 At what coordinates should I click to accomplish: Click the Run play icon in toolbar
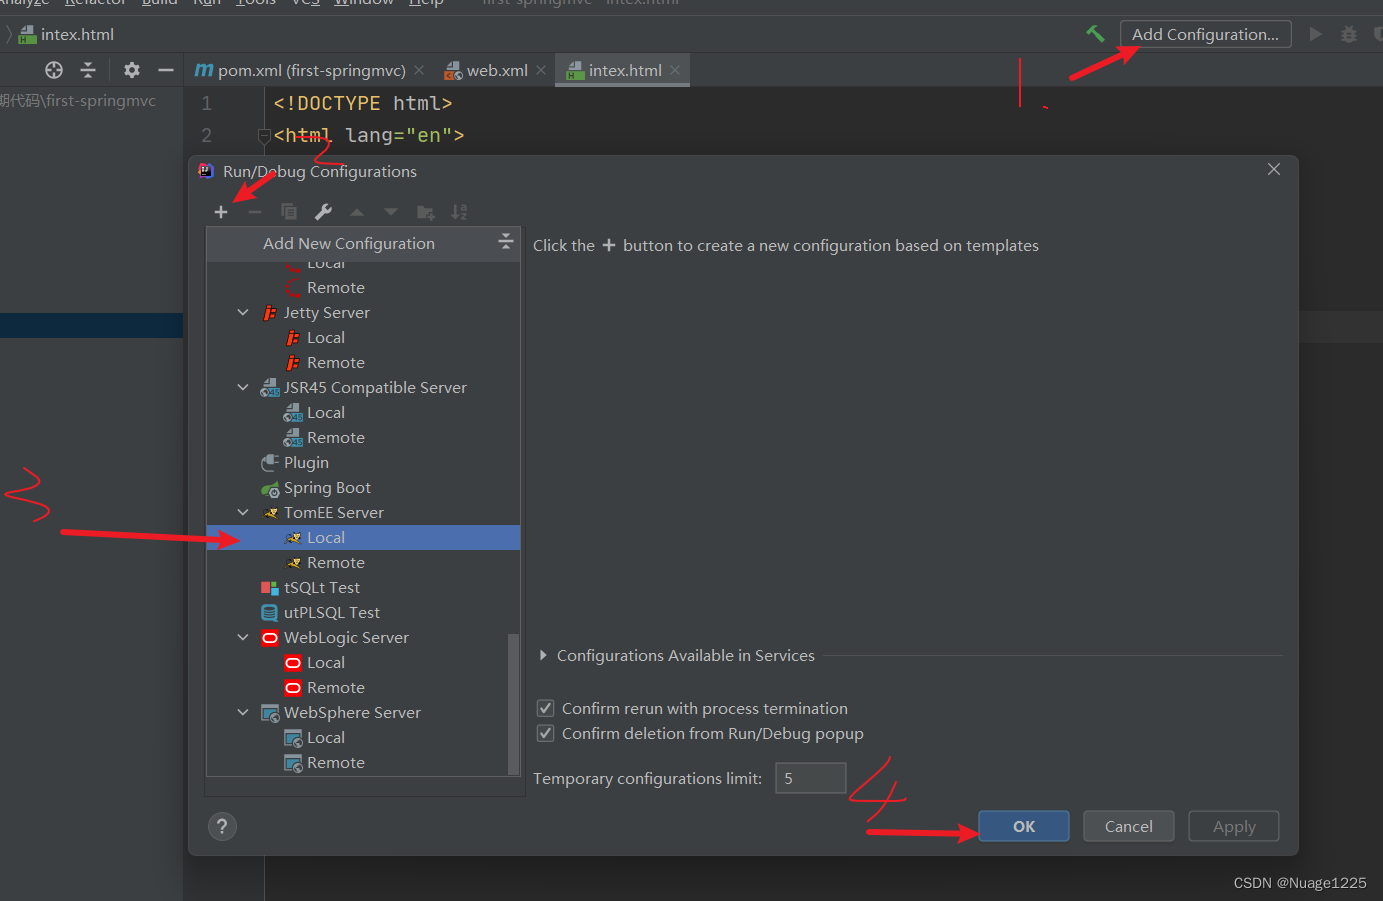(1316, 34)
